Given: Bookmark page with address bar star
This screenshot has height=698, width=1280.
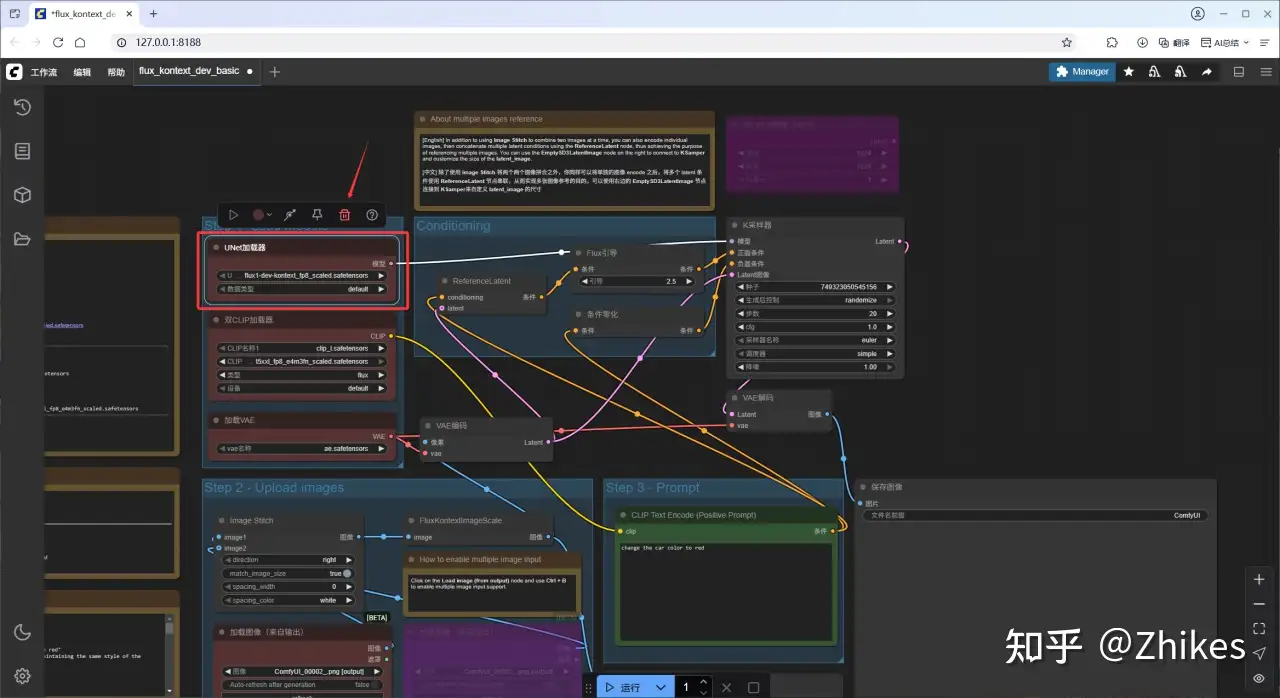Looking at the screenshot, I should coord(1067,43).
